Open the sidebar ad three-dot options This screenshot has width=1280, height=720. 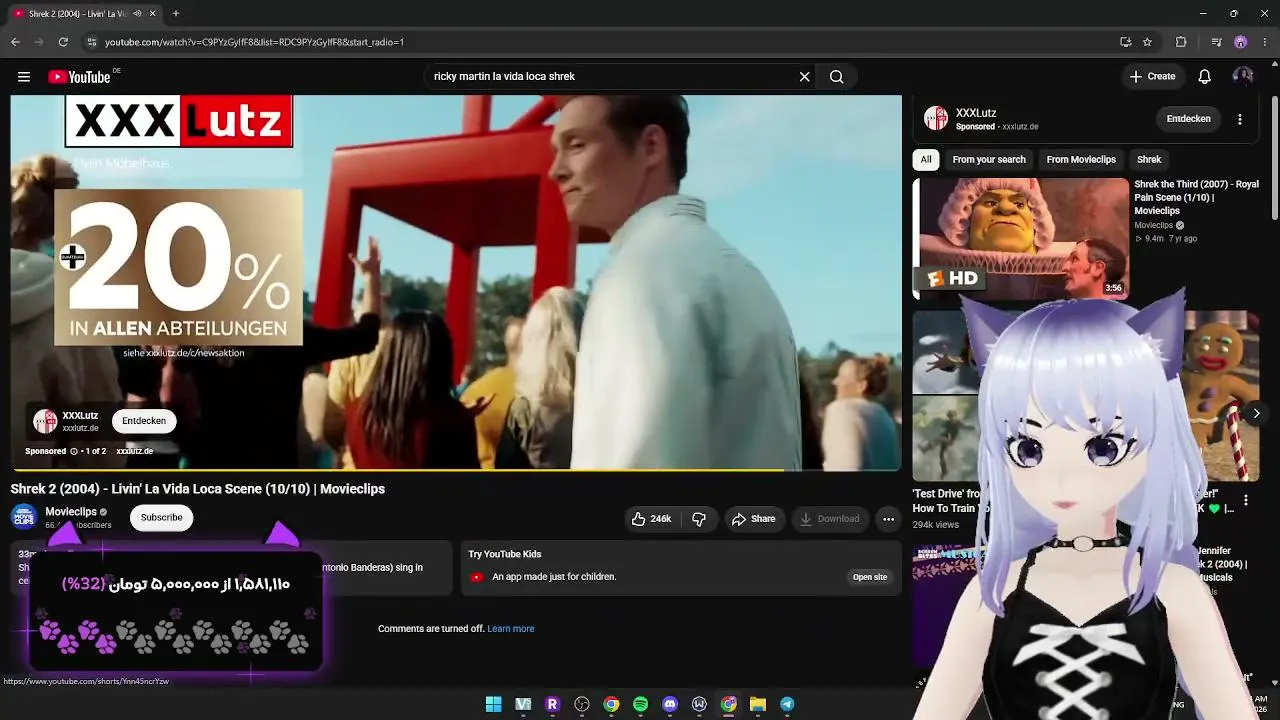[x=1240, y=119]
